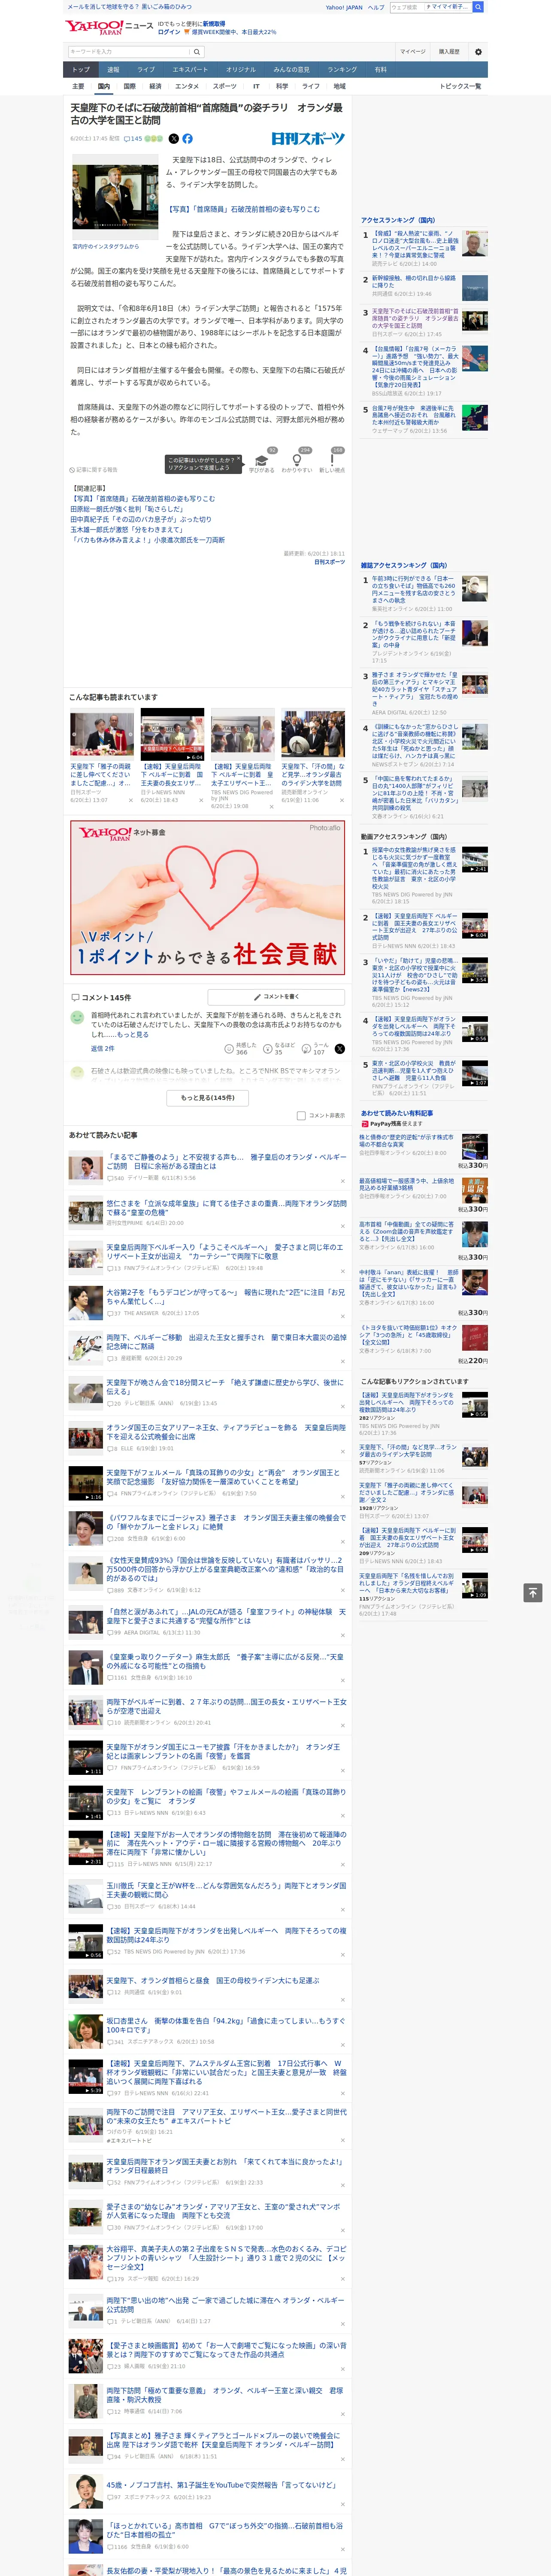This screenshot has width=551, height=2576.
Task: Select the スポーツ category
Action: (x=225, y=86)
